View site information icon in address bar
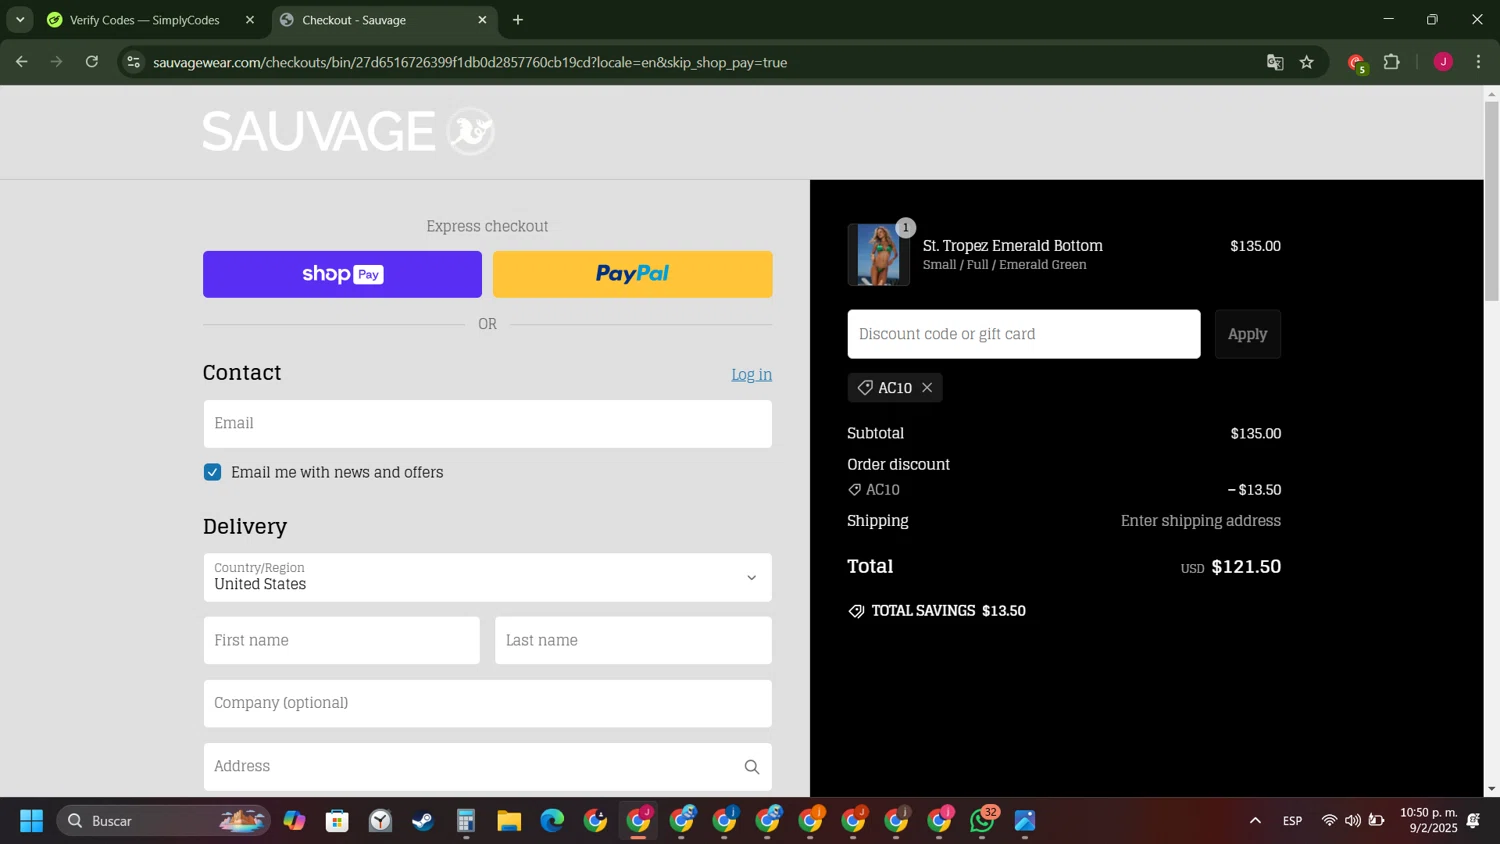Screen dimensions: 1500x844 click(133, 62)
